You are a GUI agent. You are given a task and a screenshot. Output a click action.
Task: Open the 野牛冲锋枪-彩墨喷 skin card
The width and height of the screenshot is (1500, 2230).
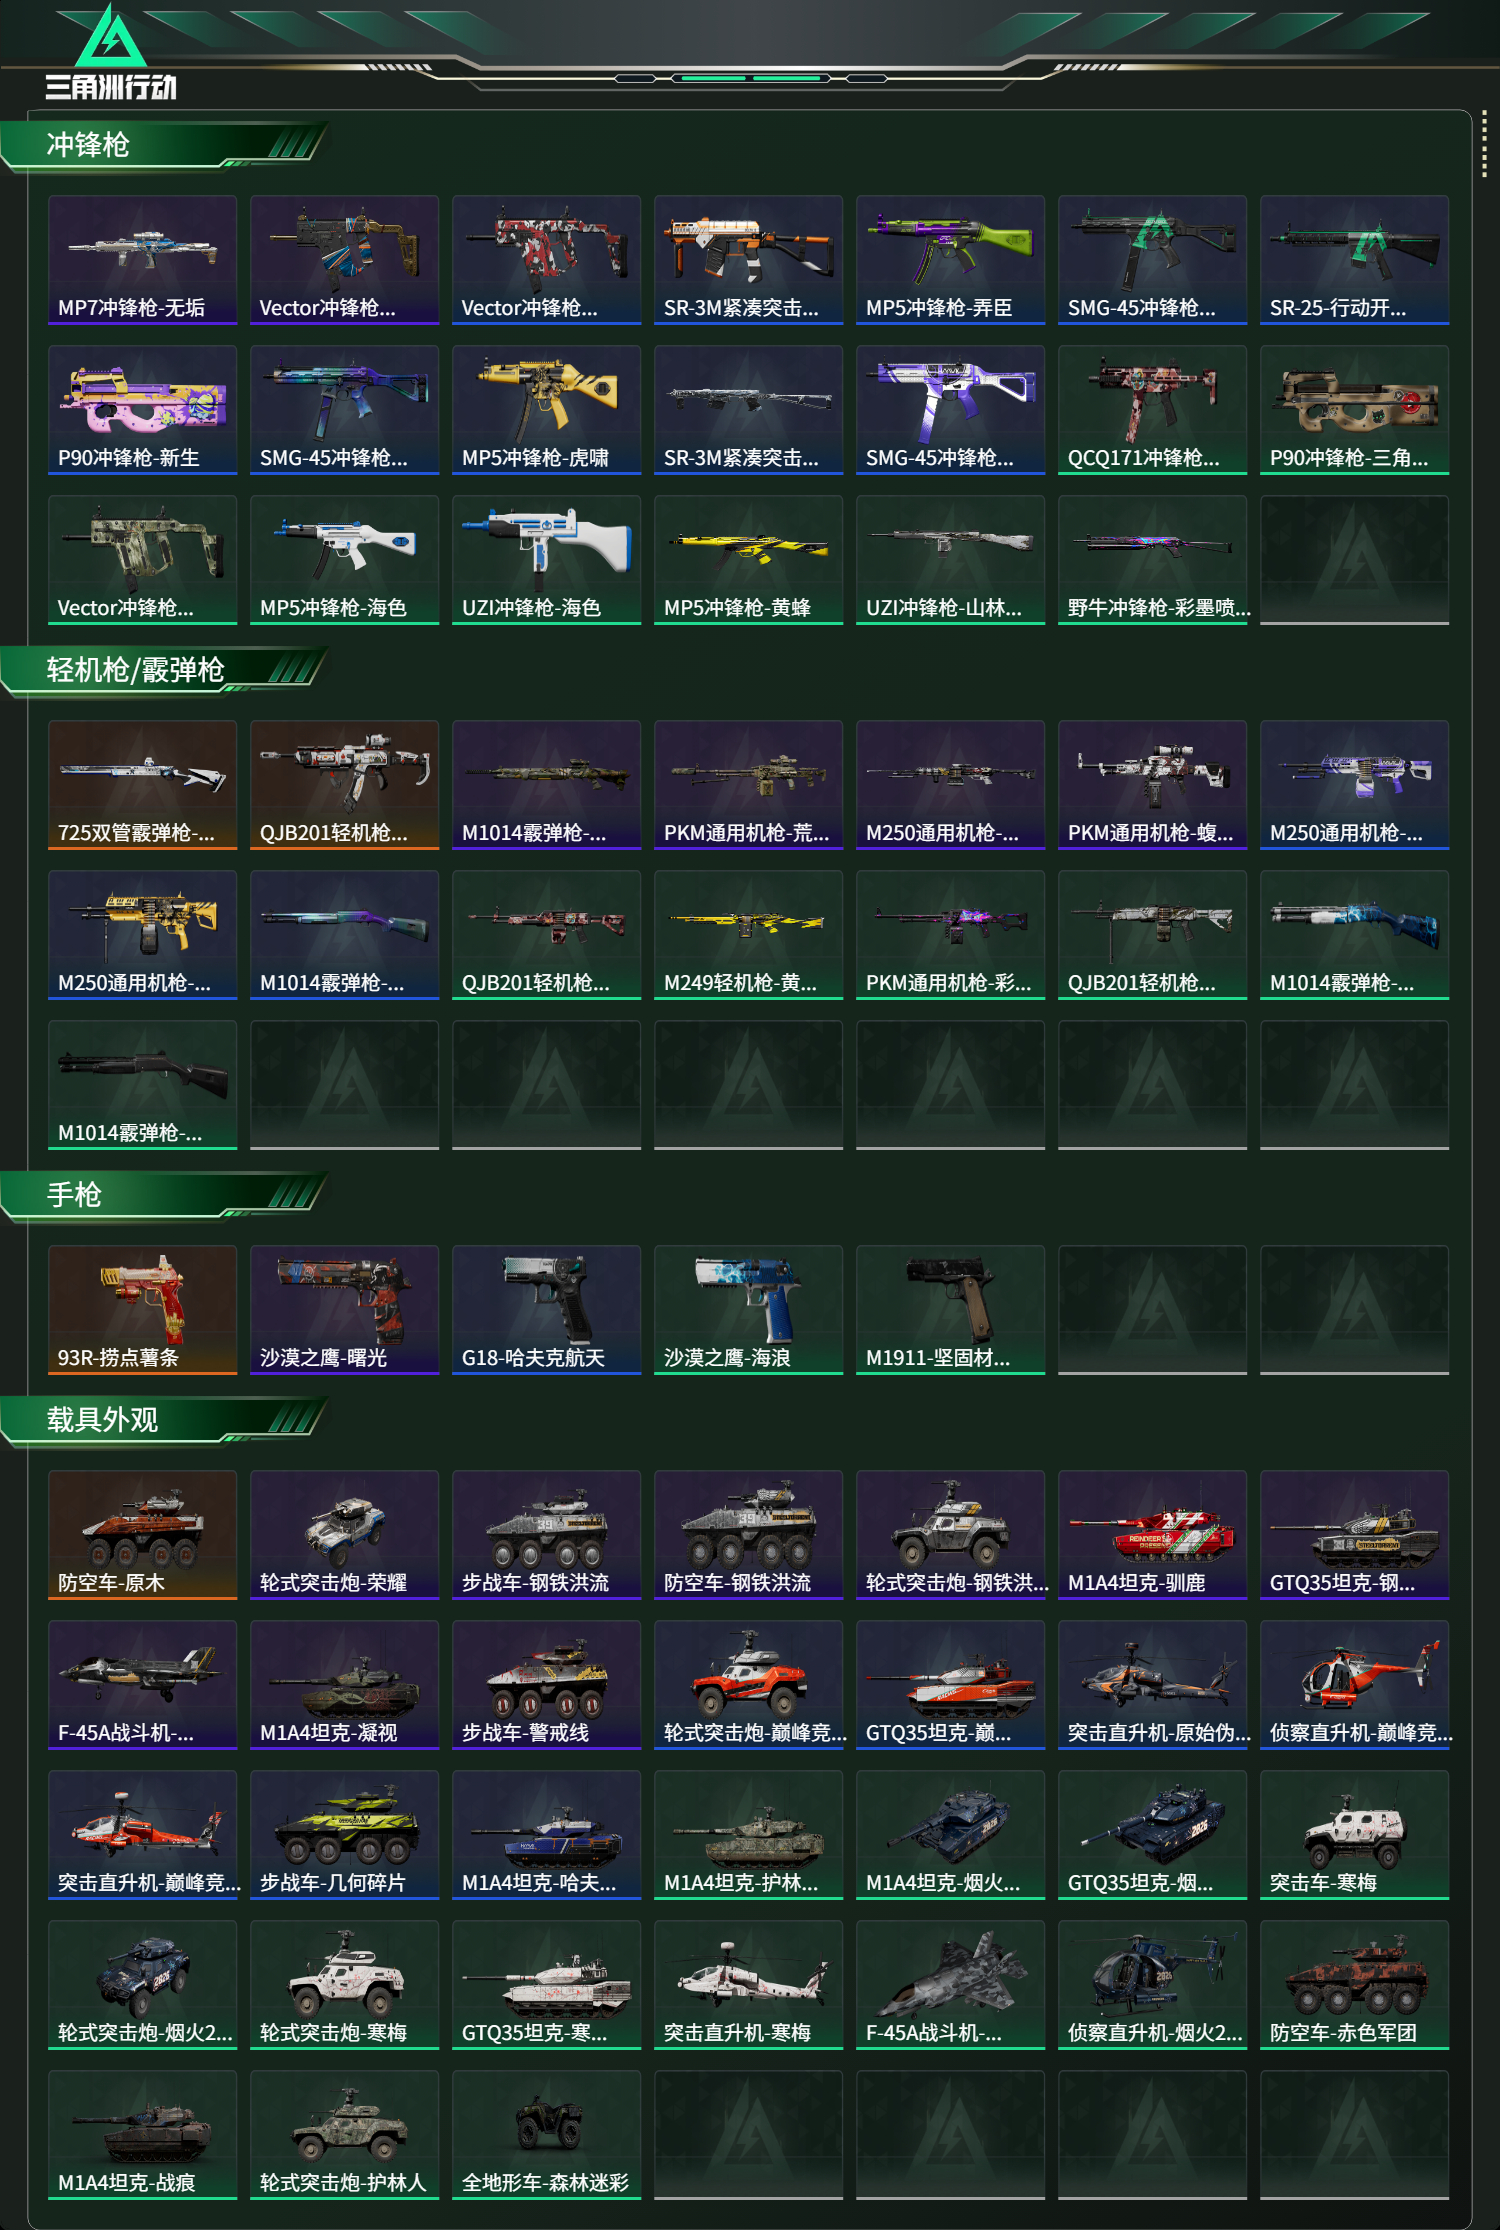pyautogui.click(x=1153, y=560)
